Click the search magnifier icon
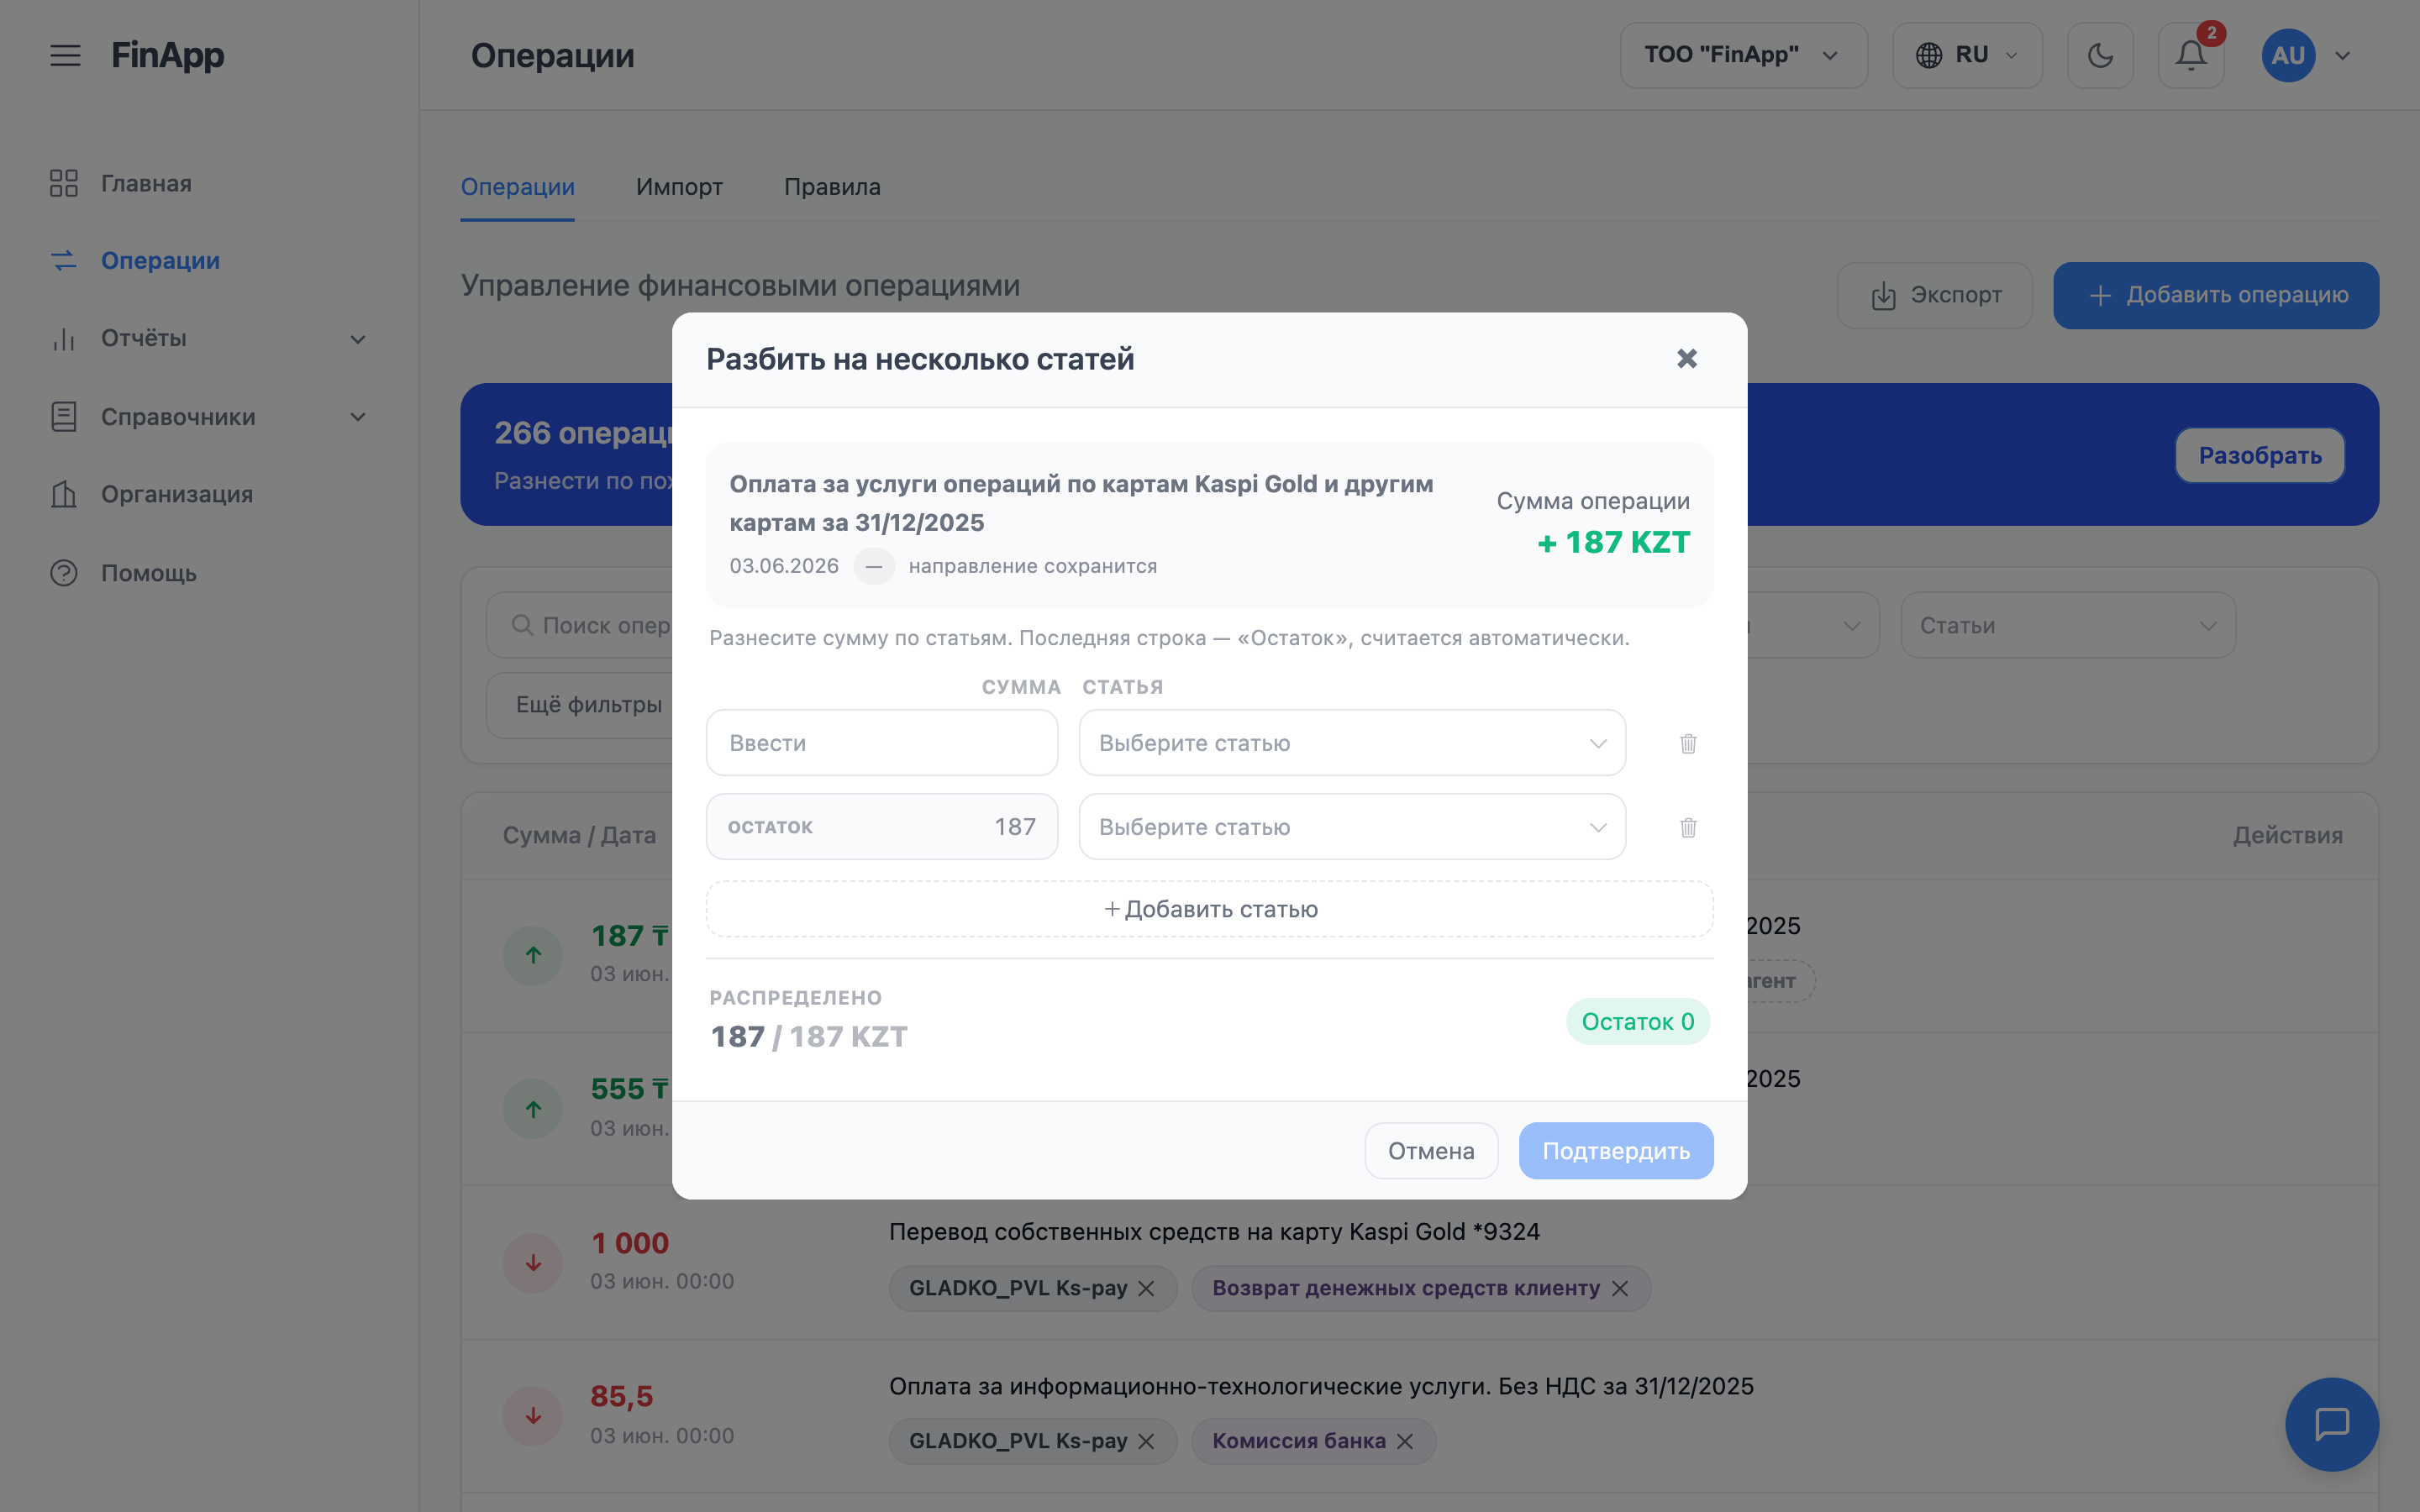2420x1512 pixels. pyautogui.click(x=521, y=625)
